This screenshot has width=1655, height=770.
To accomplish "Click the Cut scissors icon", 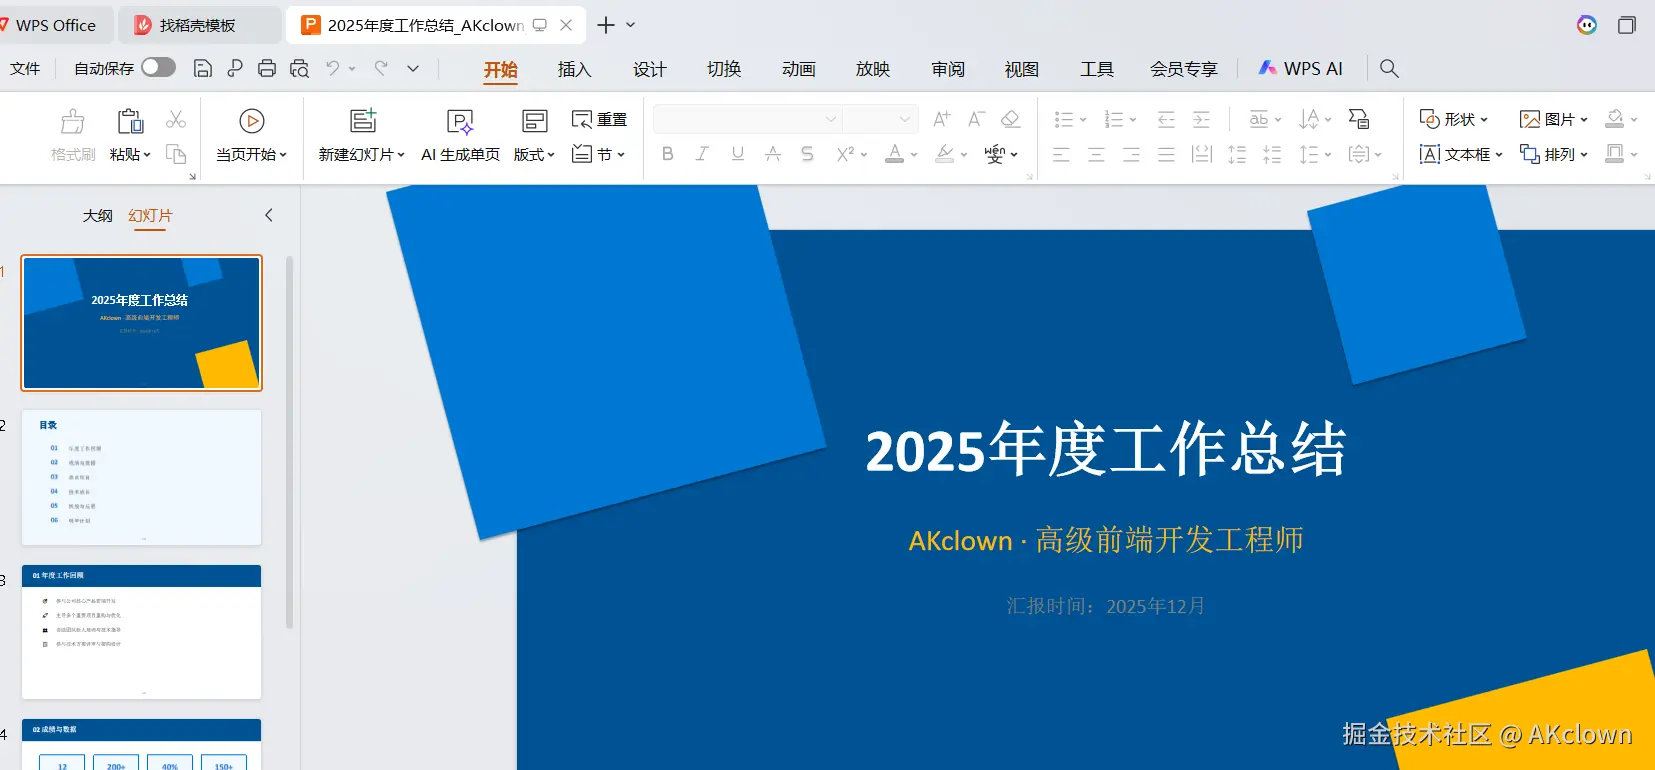I will pyautogui.click(x=176, y=119).
